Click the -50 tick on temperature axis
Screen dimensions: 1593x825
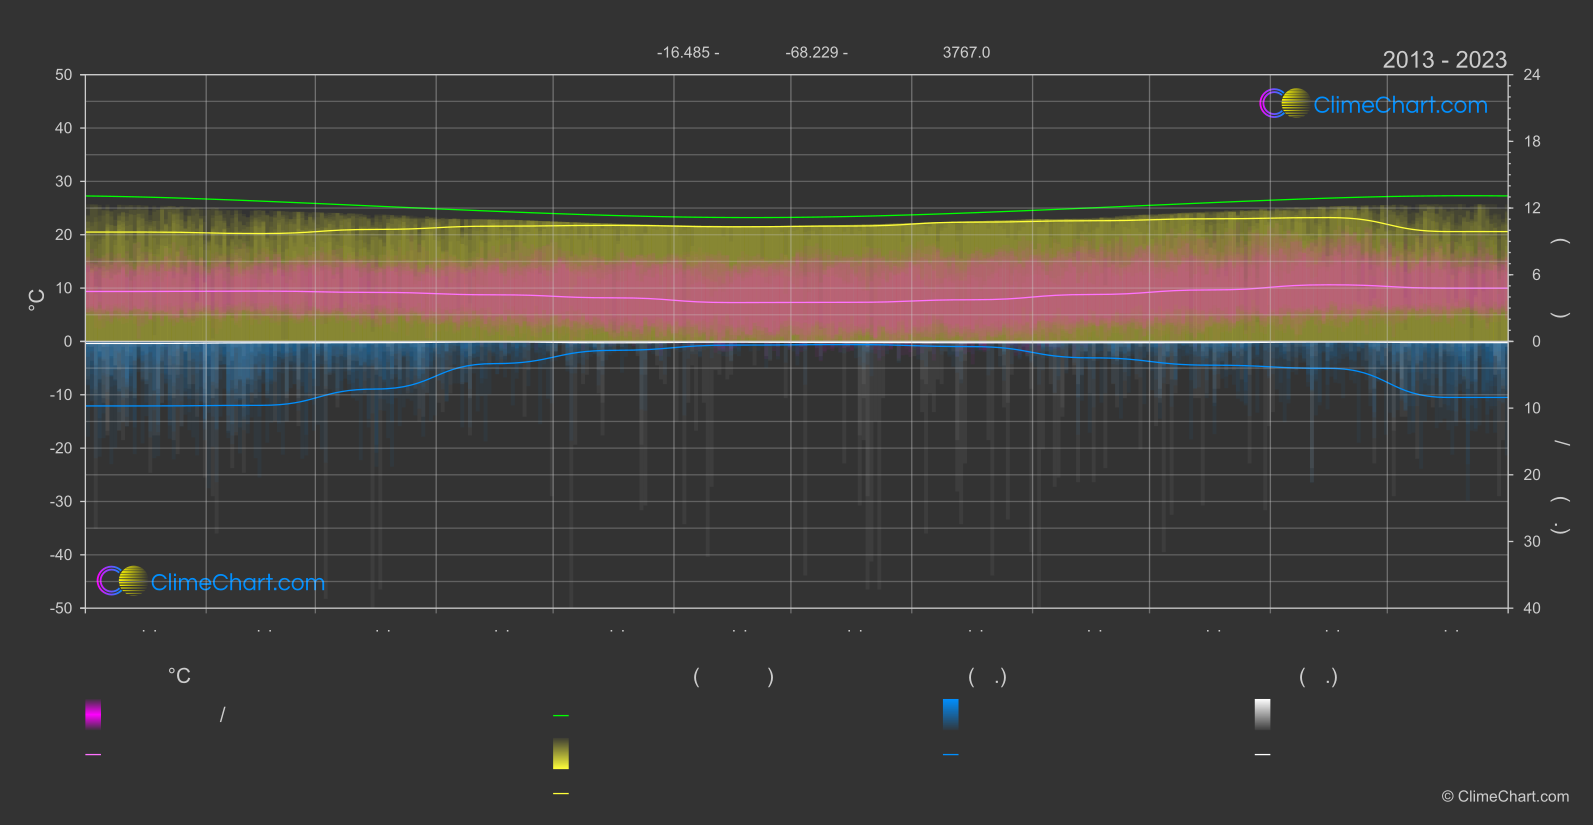pyautogui.click(x=61, y=608)
